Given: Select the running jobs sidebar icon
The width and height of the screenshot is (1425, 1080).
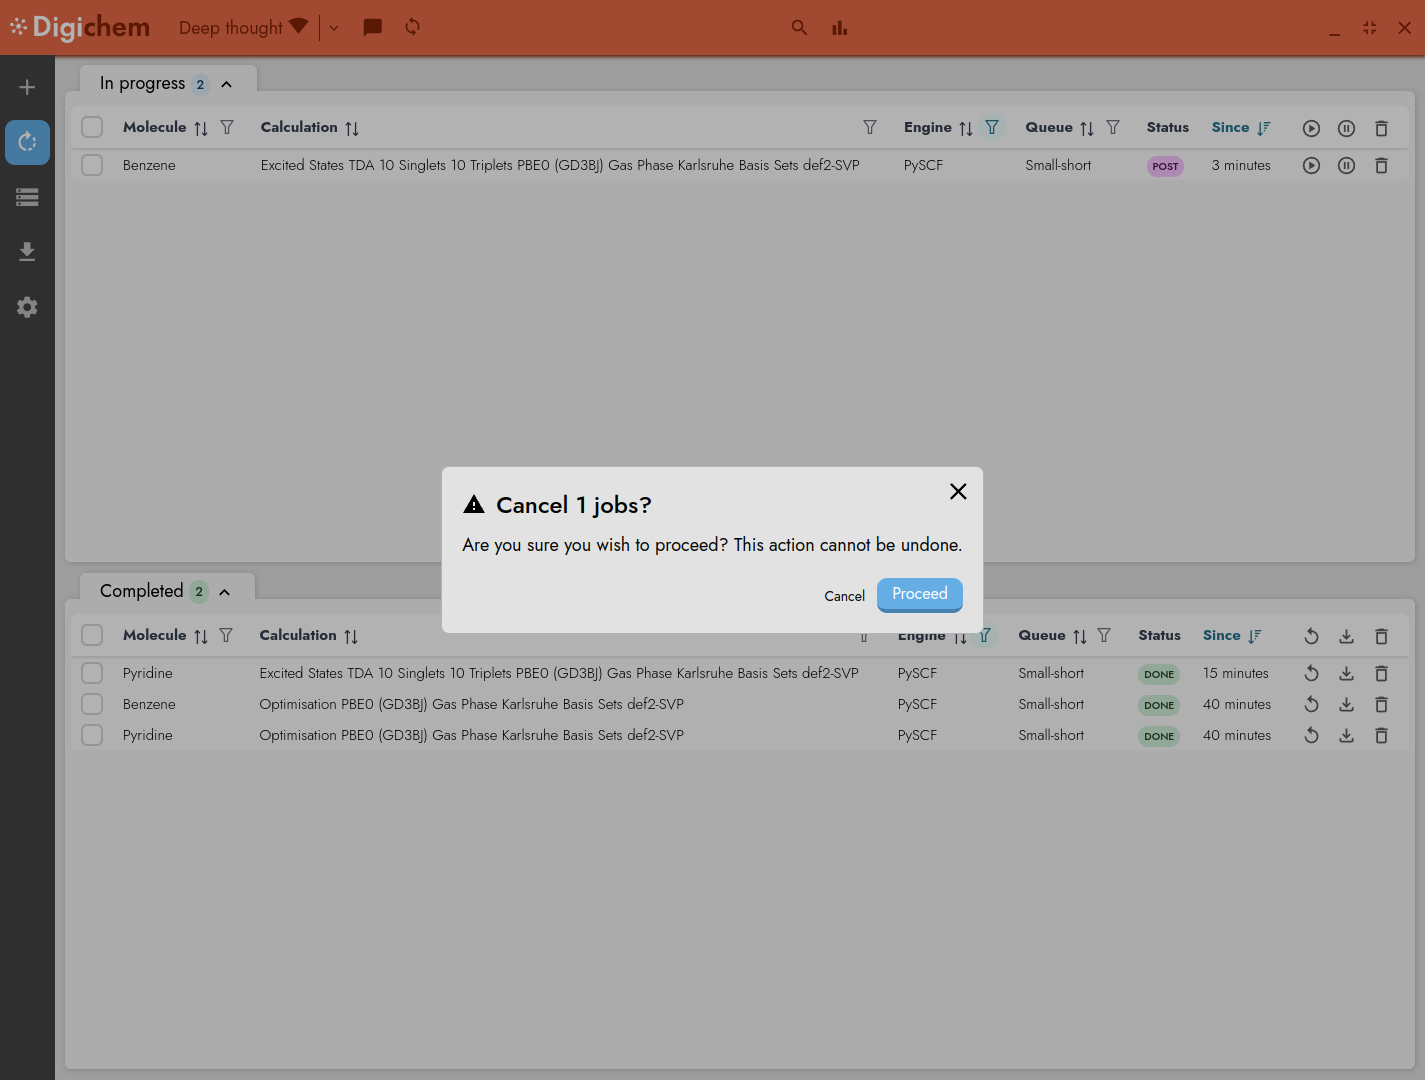Looking at the screenshot, I should coord(27,142).
